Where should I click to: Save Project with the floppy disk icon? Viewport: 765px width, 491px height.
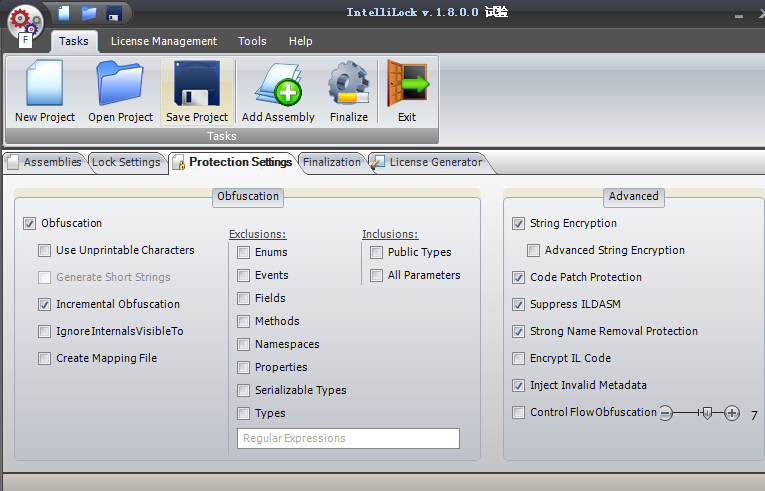click(x=197, y=91)
